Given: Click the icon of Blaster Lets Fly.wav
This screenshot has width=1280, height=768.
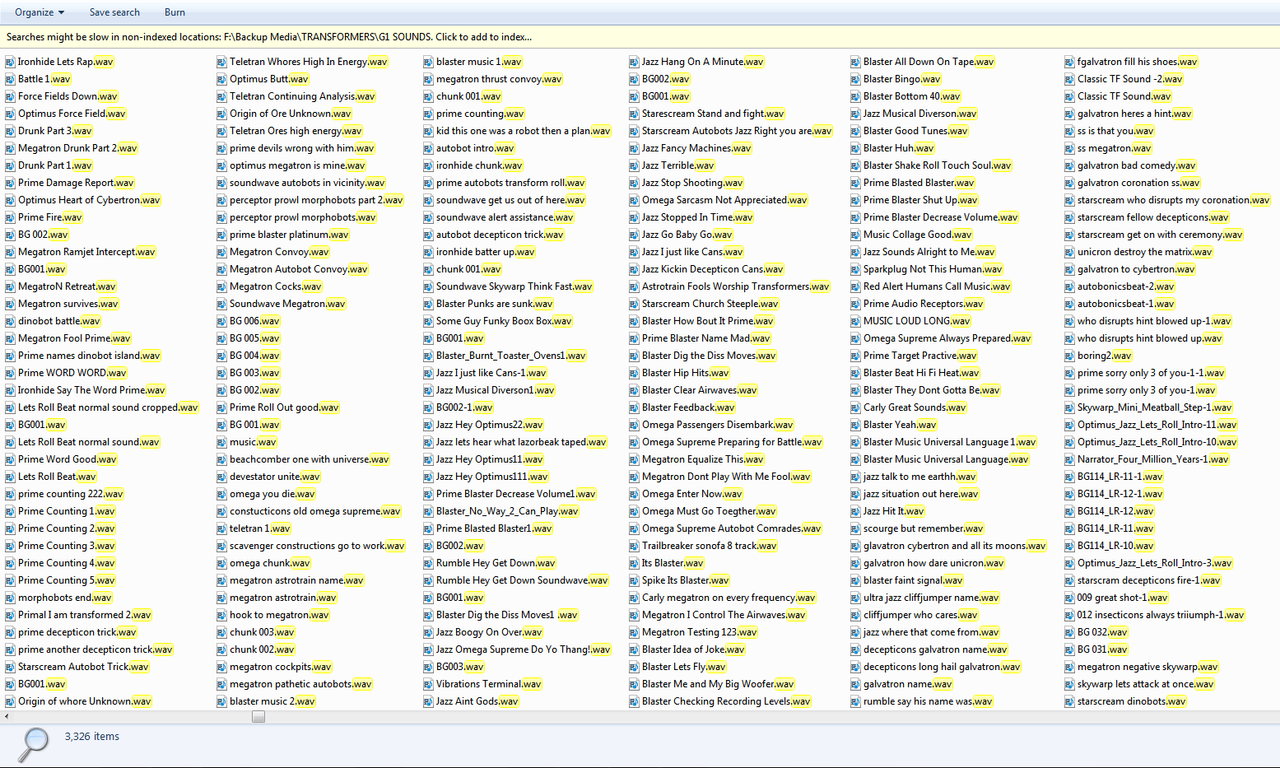Looking at the screenshot, I should click(x=634, y=667).
